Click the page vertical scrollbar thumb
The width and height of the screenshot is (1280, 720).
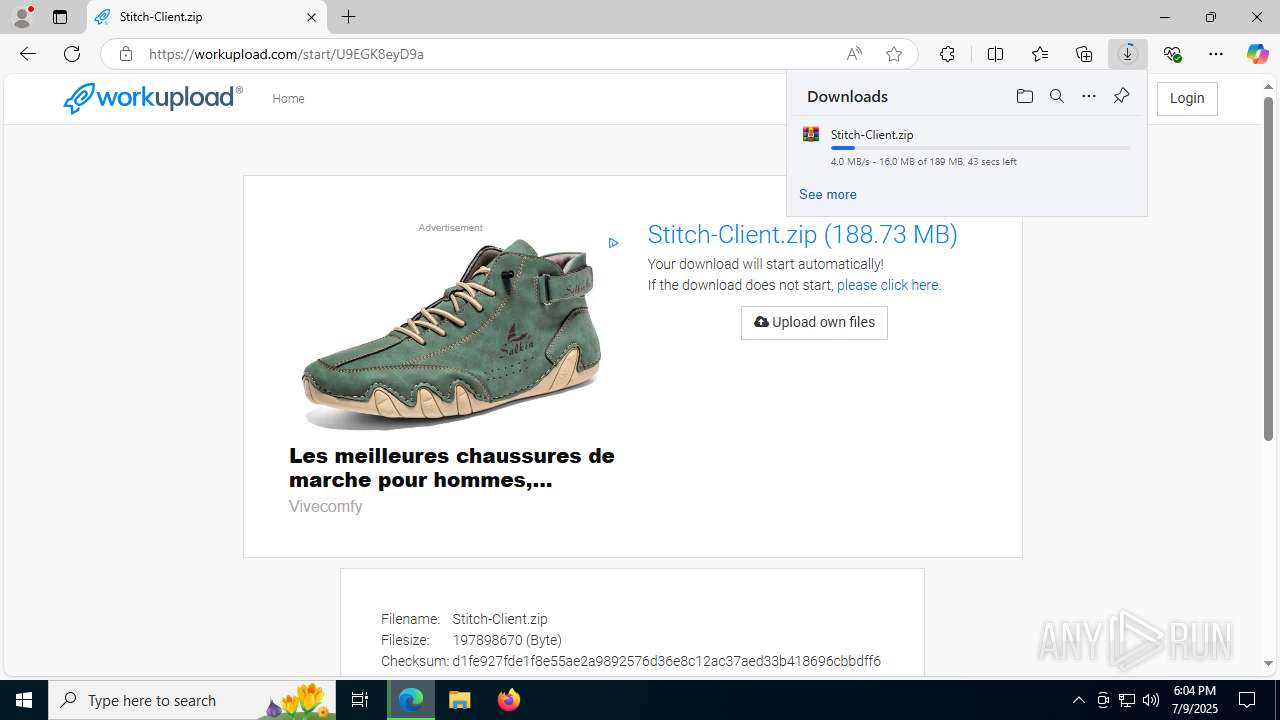click(x=1268, y=268)
